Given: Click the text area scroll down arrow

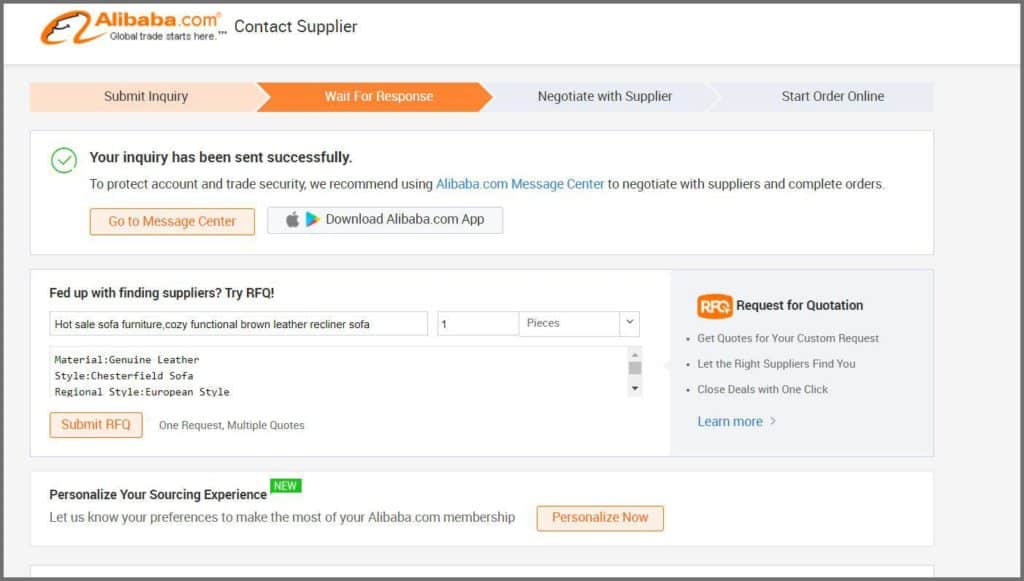Looking at the screenshot, I should click(635, 390).
